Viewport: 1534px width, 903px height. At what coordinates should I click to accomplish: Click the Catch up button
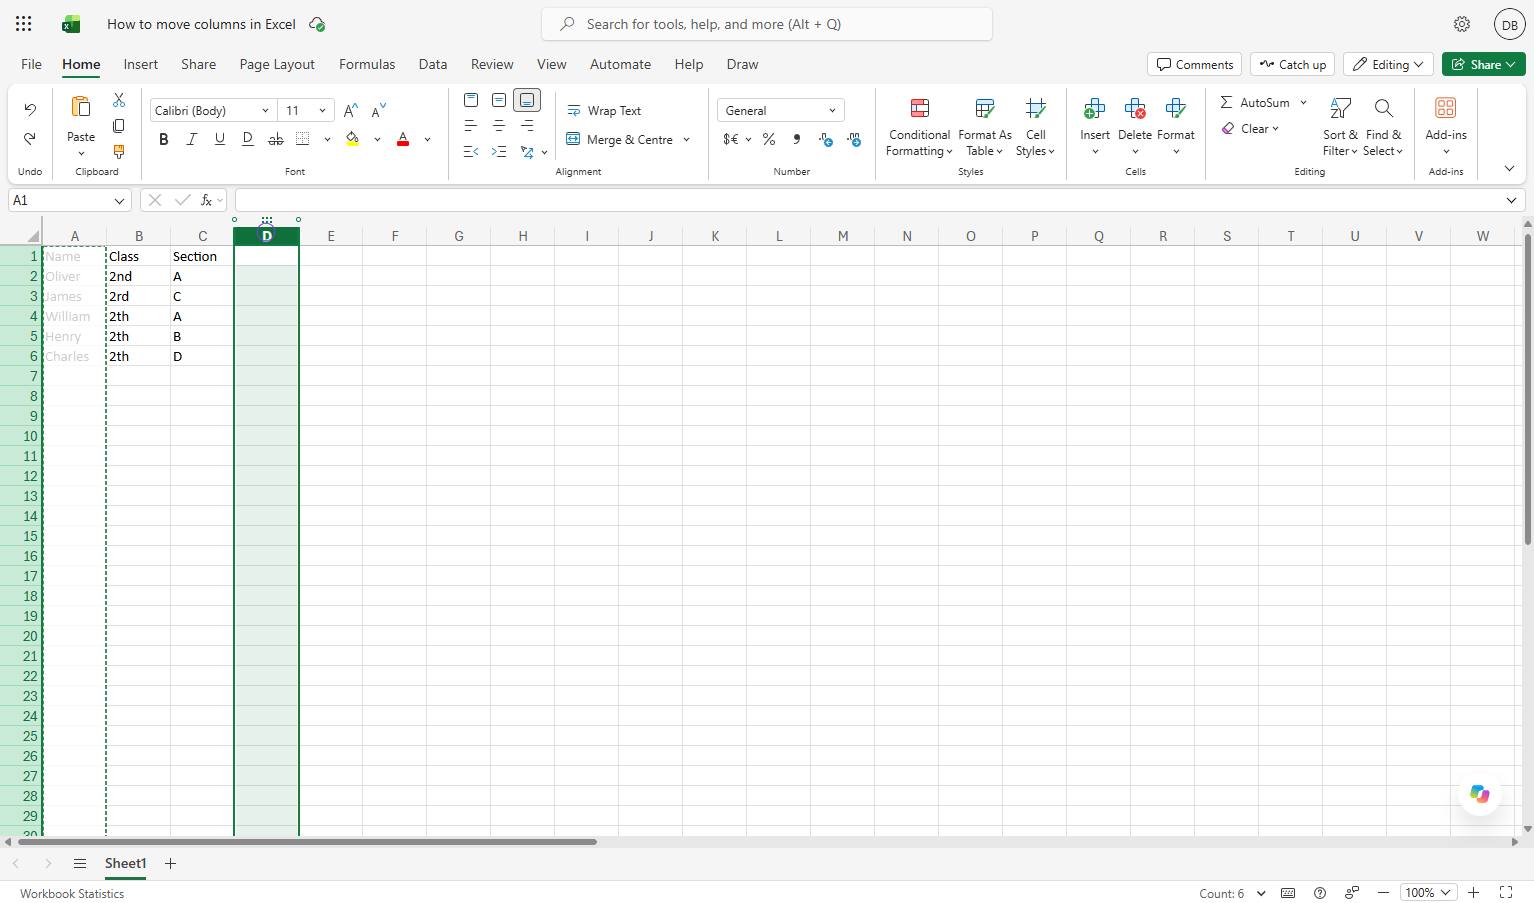[x=1293, y=64]
